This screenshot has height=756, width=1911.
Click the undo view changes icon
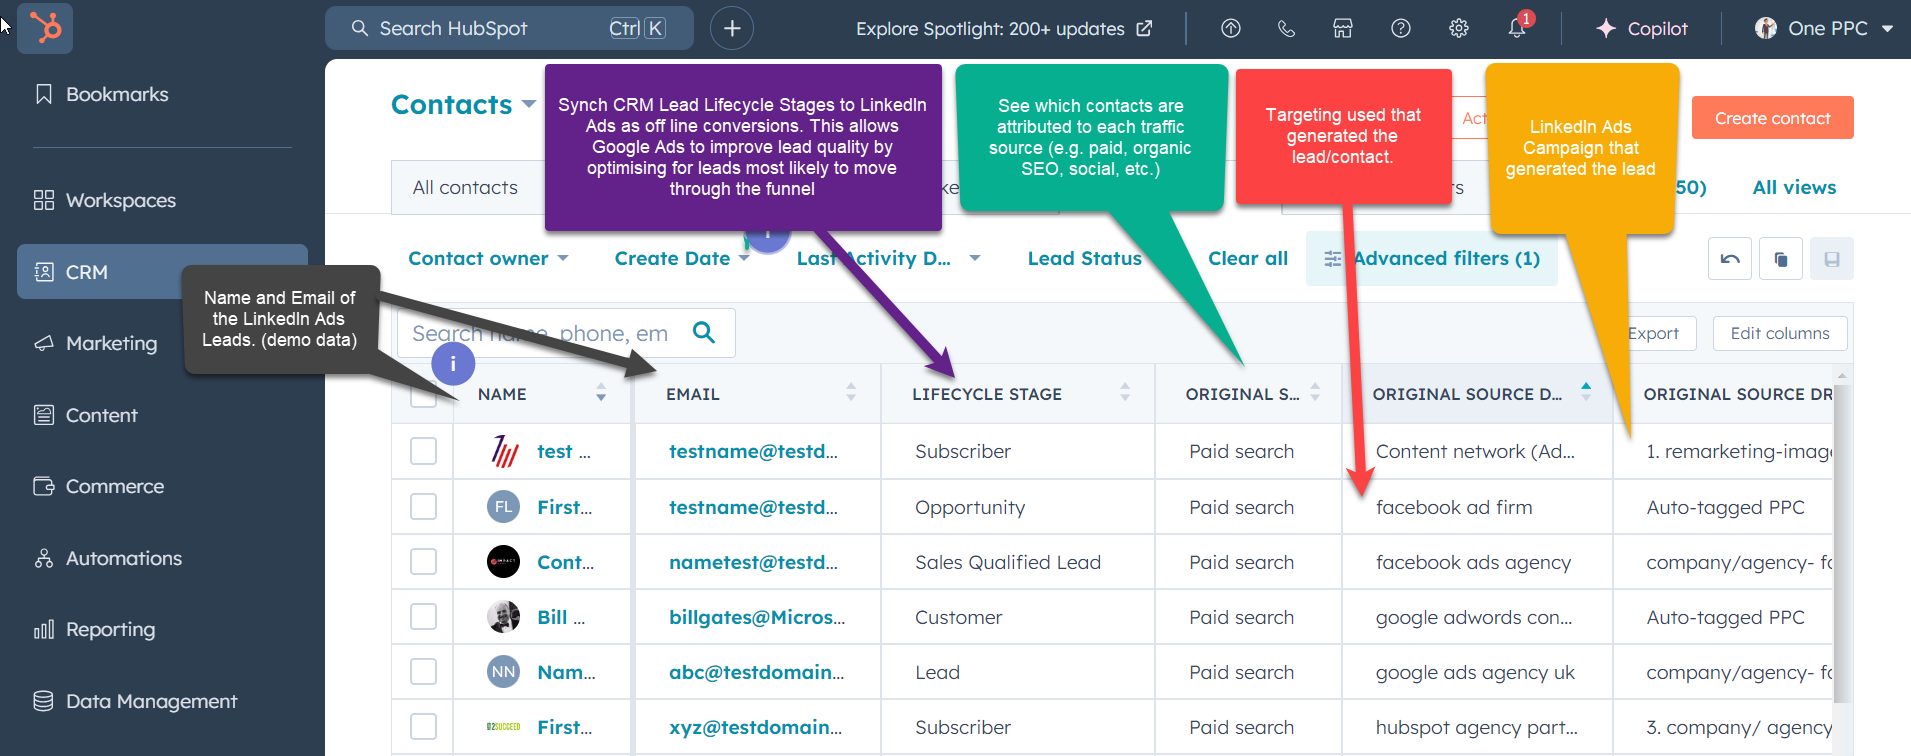(x=1730, y=259)
